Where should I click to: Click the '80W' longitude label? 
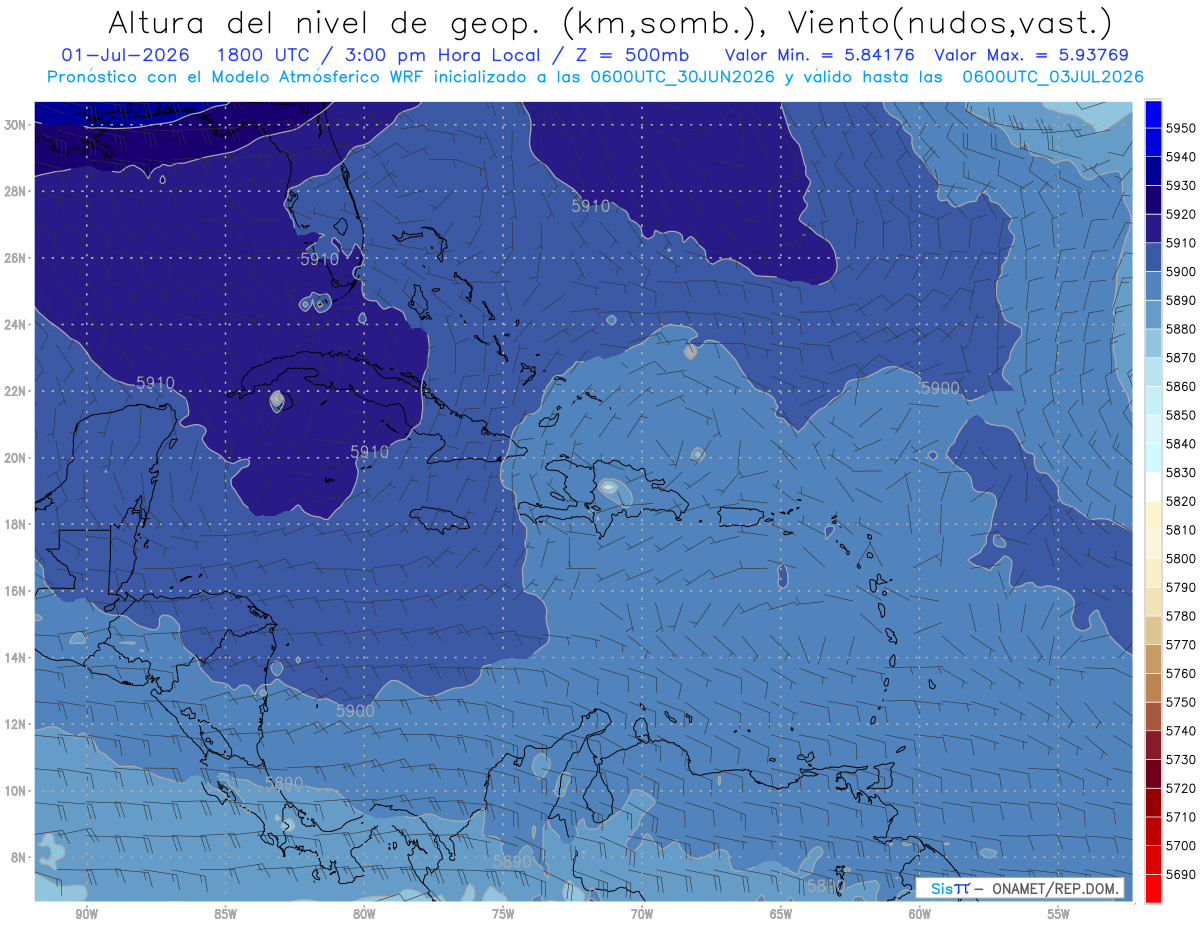(364, 913)
